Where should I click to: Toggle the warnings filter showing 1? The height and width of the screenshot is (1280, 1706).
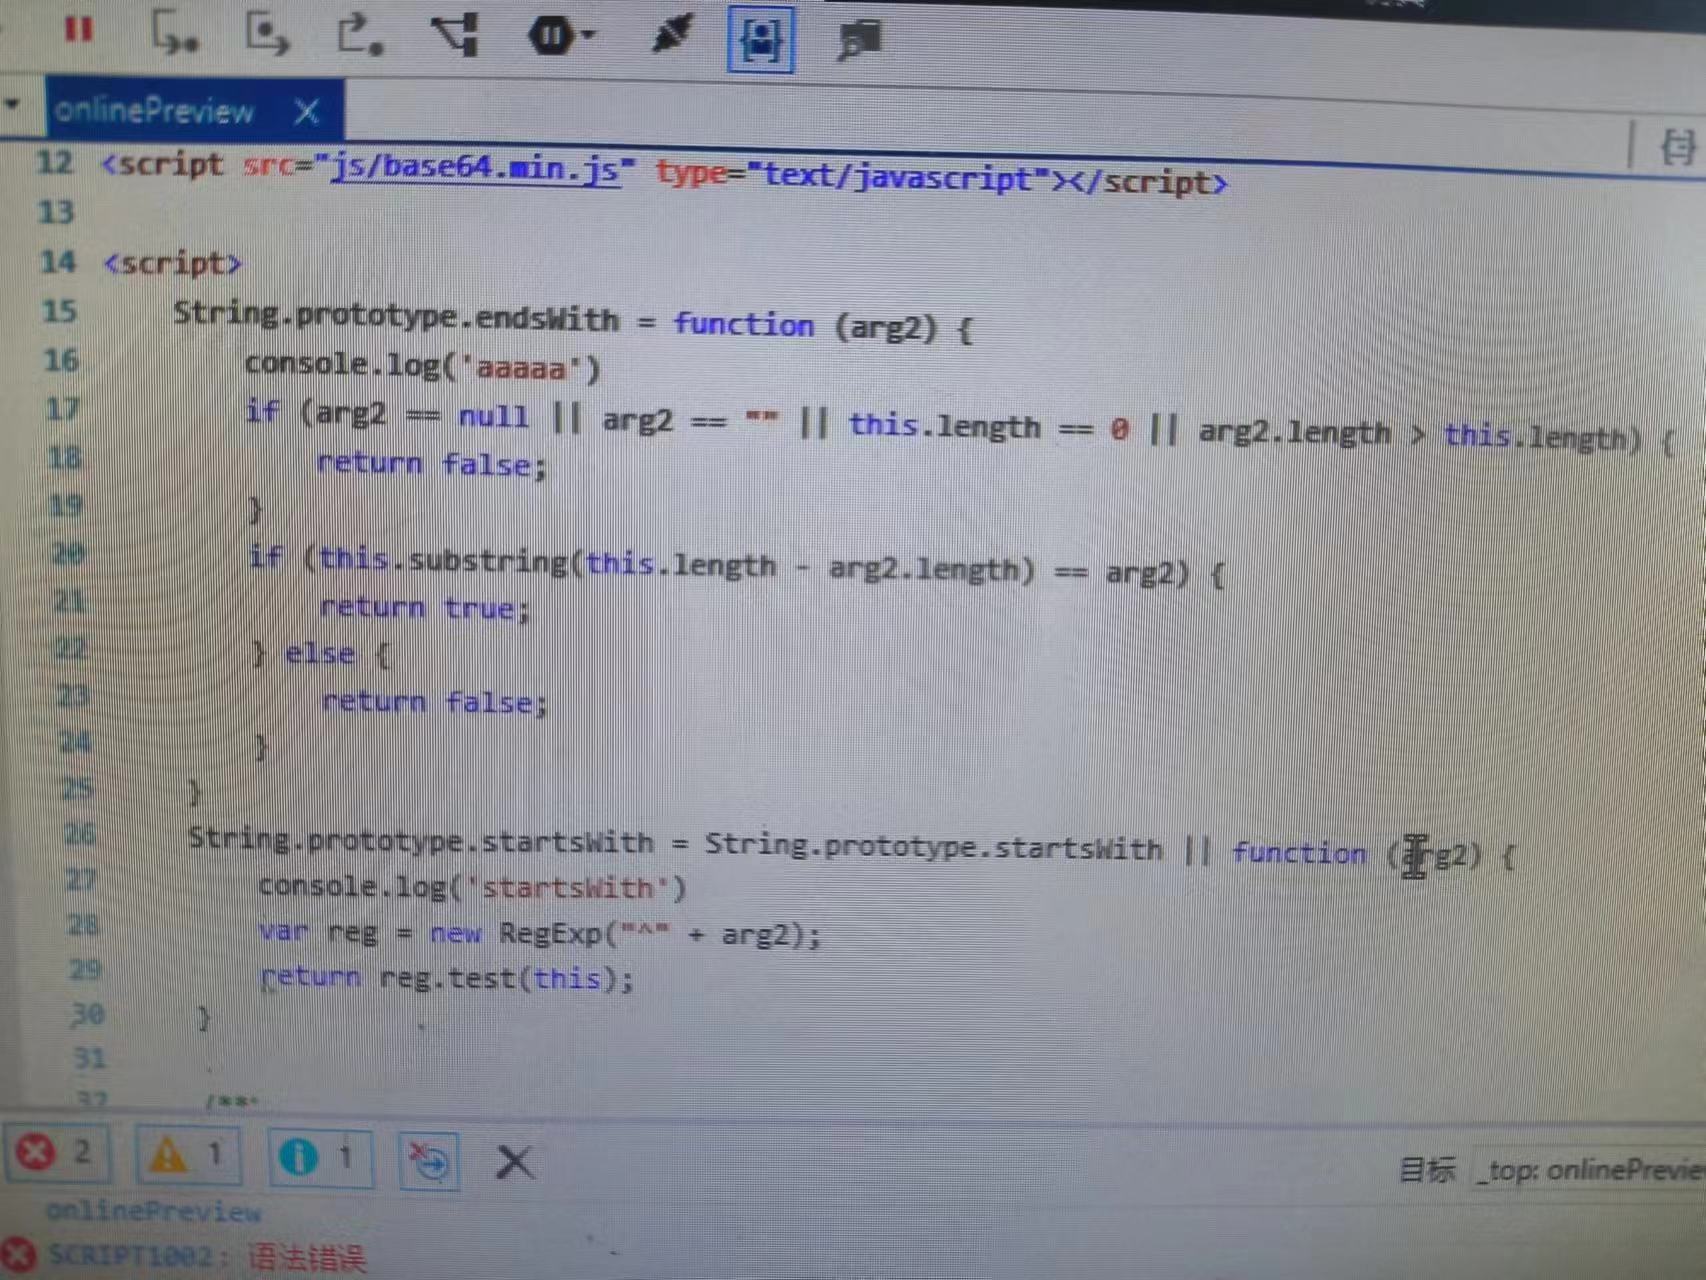(x=187, y=1155)
